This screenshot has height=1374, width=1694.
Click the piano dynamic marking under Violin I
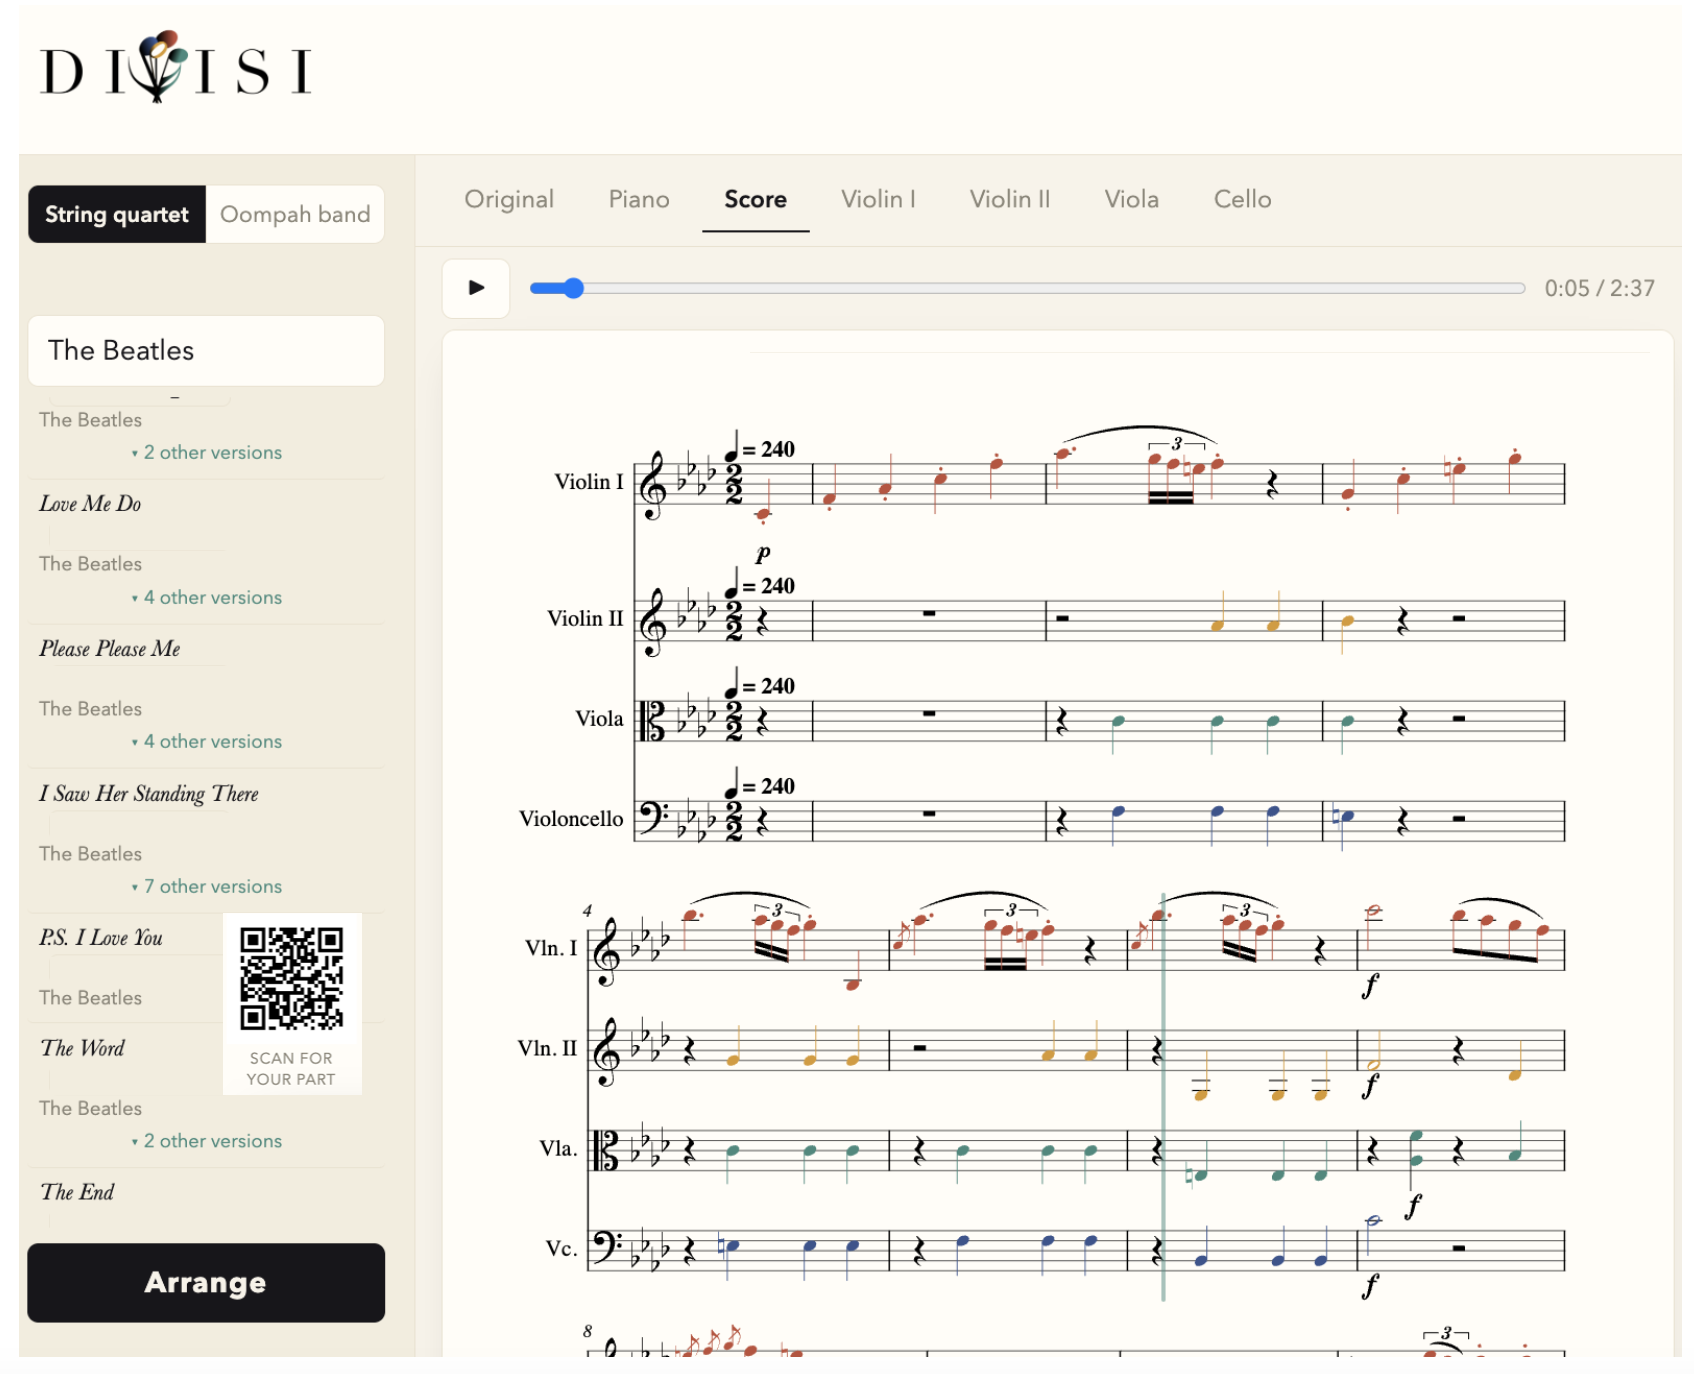tap(763, 553)
